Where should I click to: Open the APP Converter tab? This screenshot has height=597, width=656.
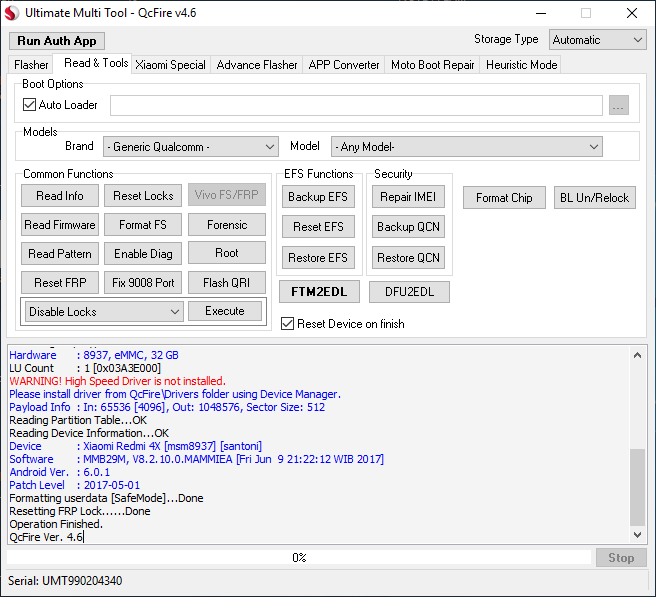pyautogui.click(x=343, y=65)
